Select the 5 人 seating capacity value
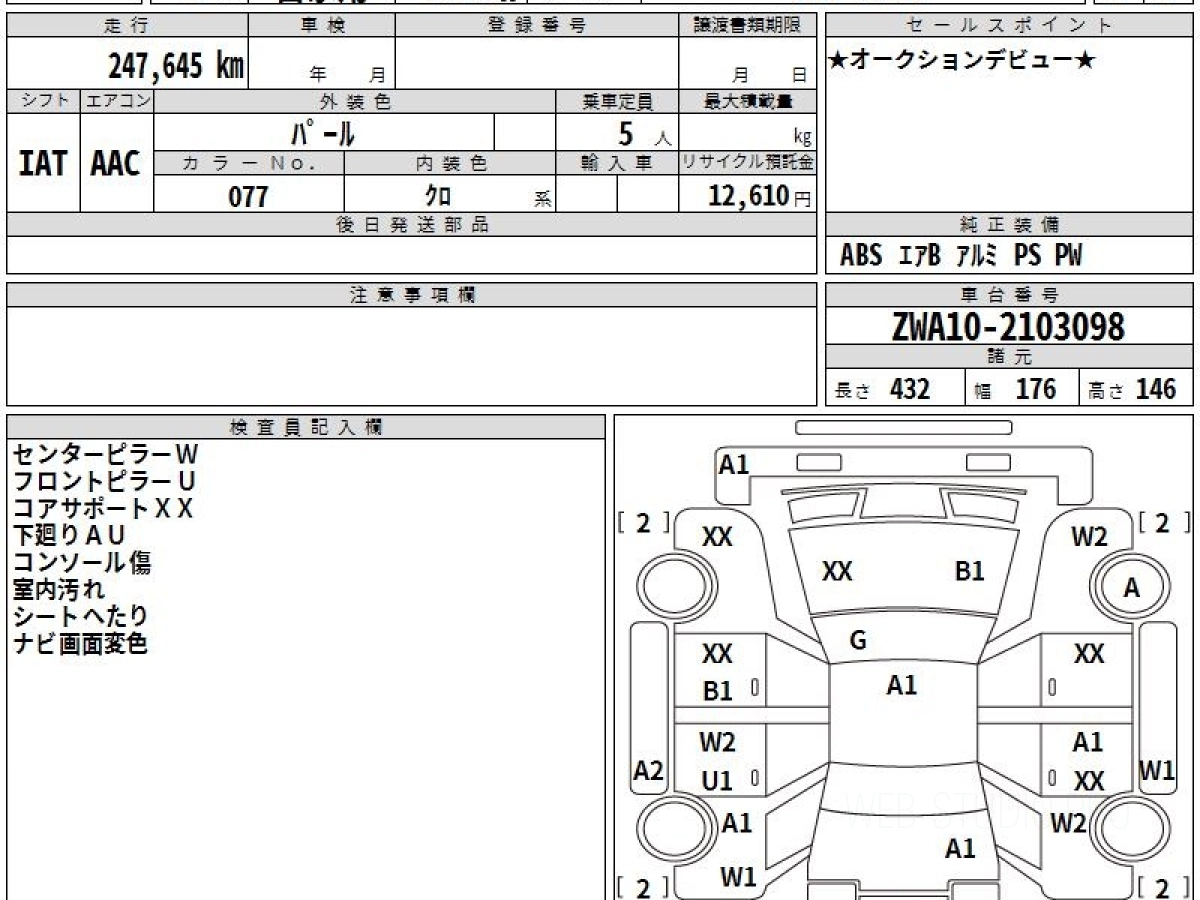Image resolution: width=1200 pixels, height=900 pixels. (643, 133)
